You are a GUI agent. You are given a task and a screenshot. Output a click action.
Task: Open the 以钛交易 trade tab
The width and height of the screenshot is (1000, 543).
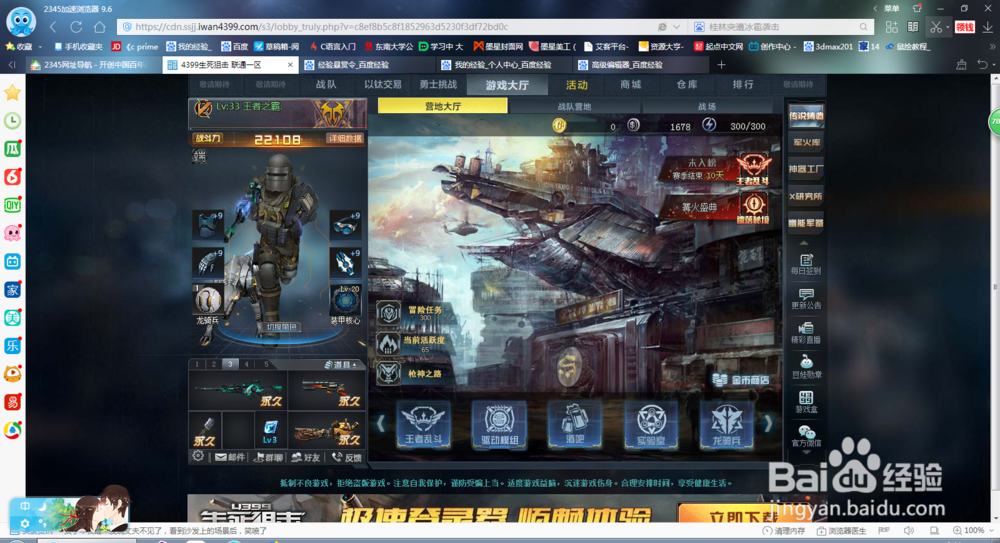click(x=383, y=85)
